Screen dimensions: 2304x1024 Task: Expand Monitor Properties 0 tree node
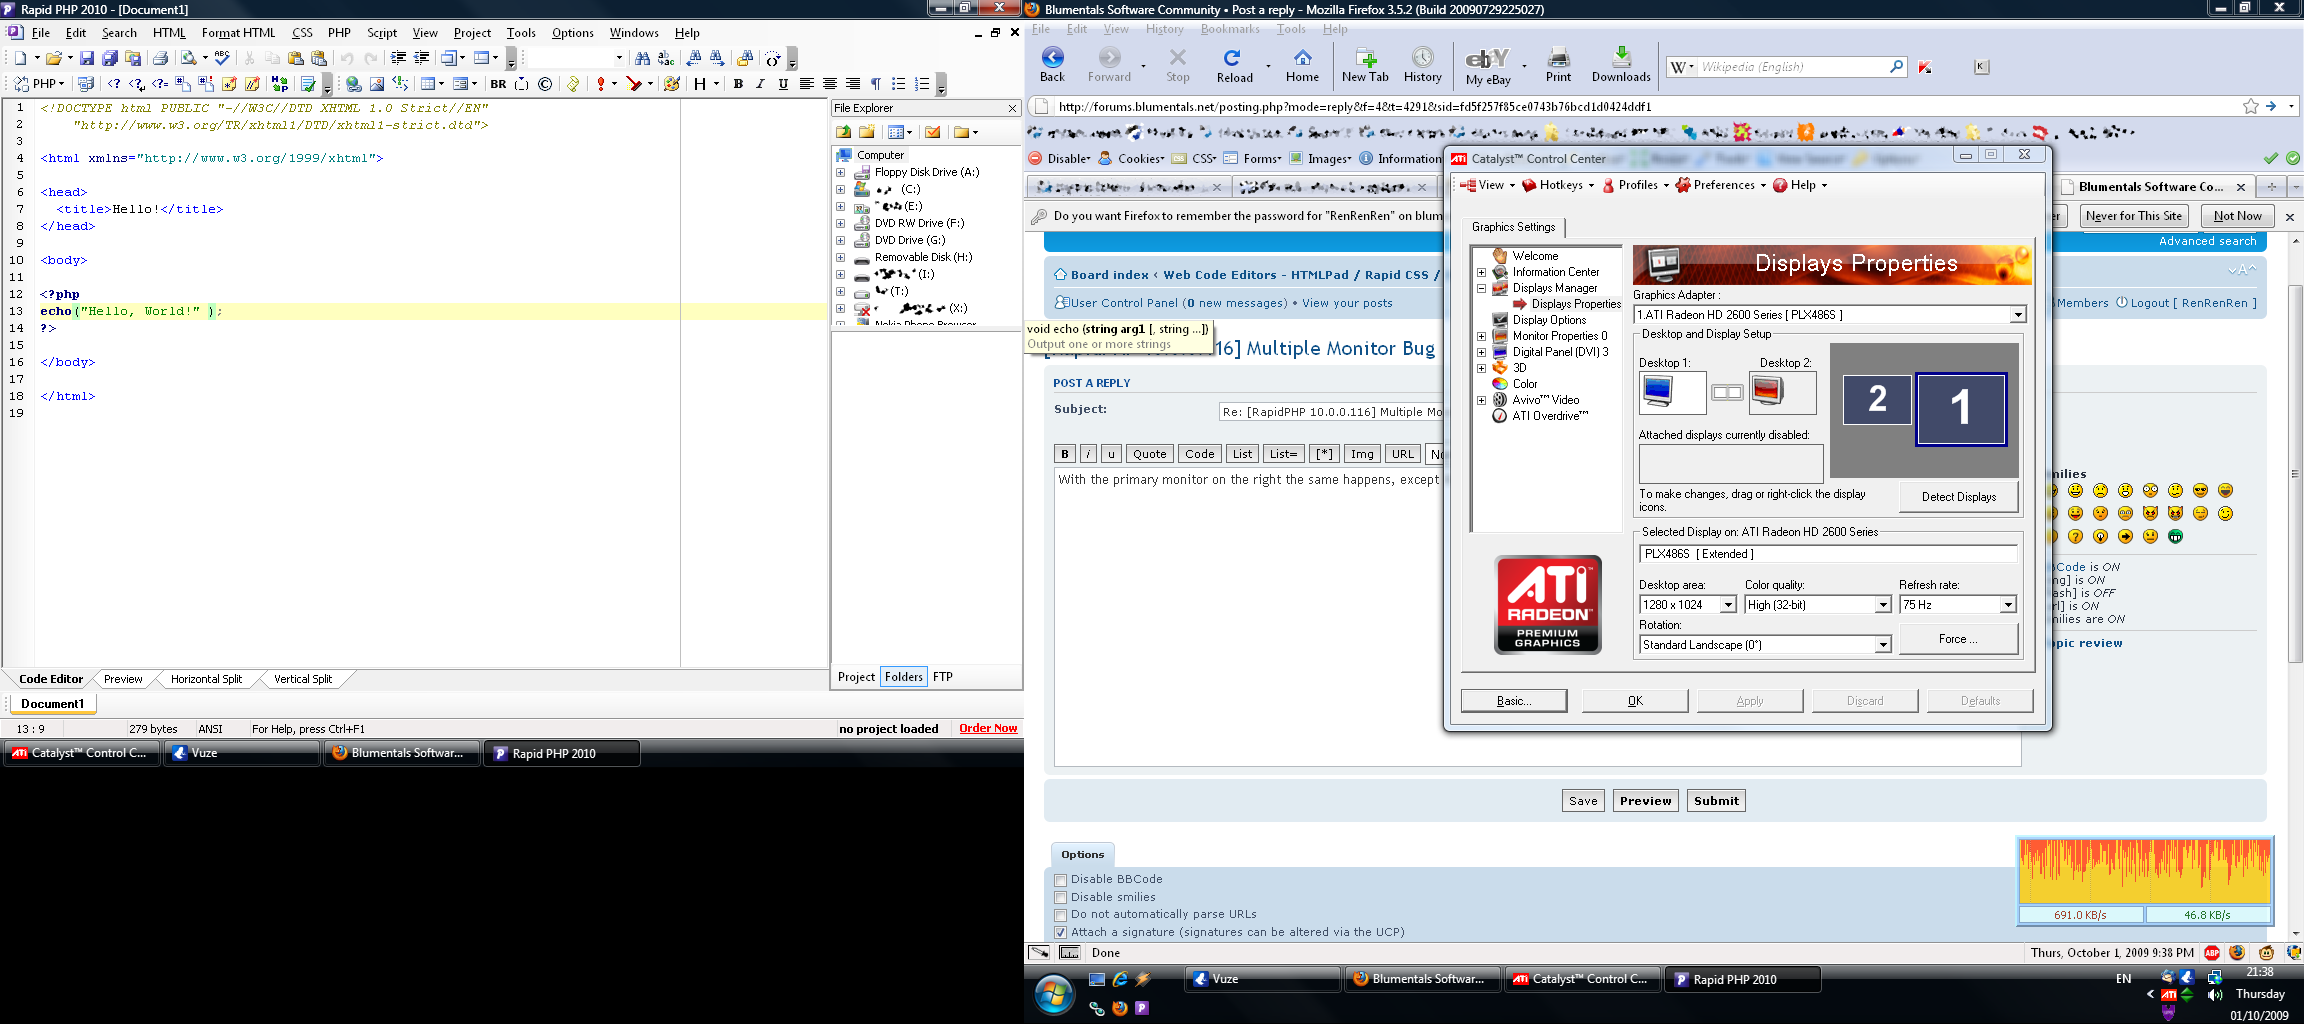(1481, 336)
